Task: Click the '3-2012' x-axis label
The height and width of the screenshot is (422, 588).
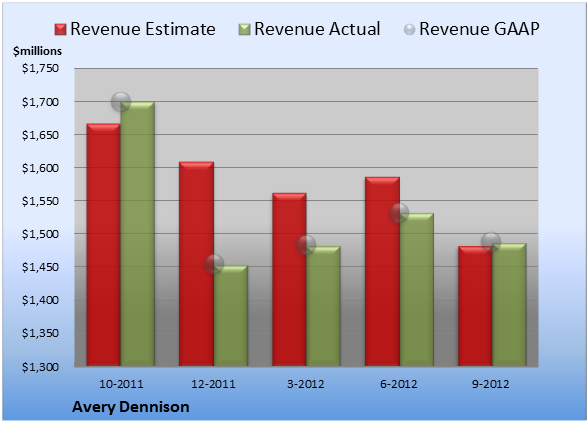Action: point(306,384)
